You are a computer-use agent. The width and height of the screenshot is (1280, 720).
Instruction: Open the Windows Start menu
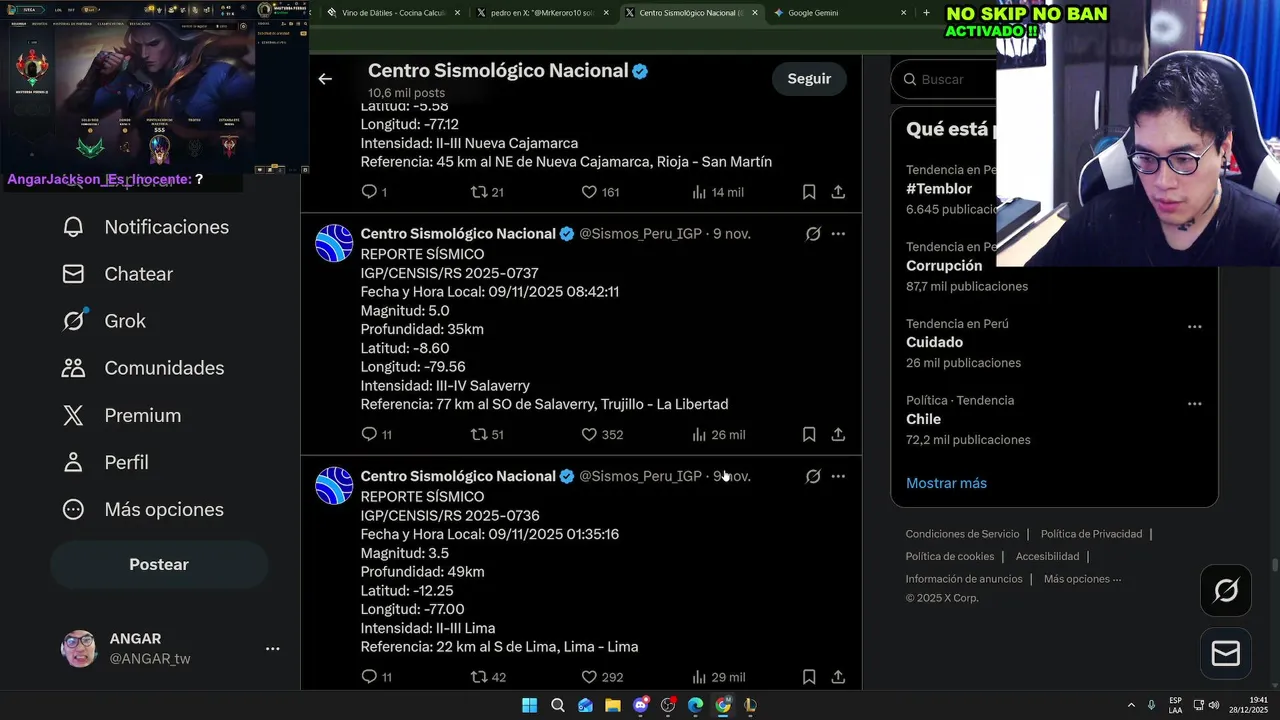click(x=529, y=705)
